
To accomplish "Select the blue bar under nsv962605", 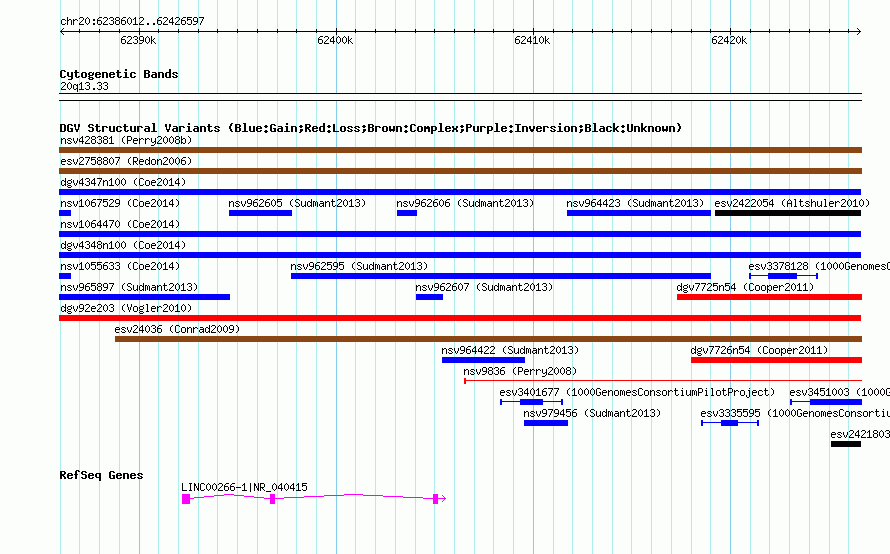I will [x=261, y=213].
